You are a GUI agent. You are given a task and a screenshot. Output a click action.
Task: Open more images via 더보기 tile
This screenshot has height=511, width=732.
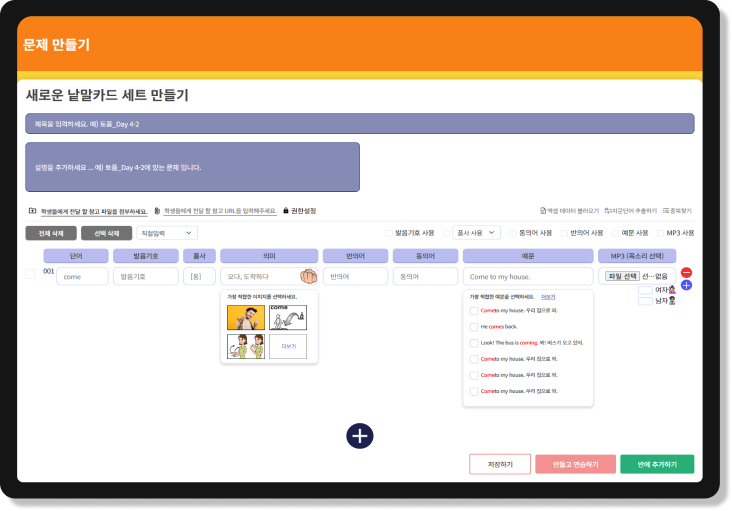[288, 346]
